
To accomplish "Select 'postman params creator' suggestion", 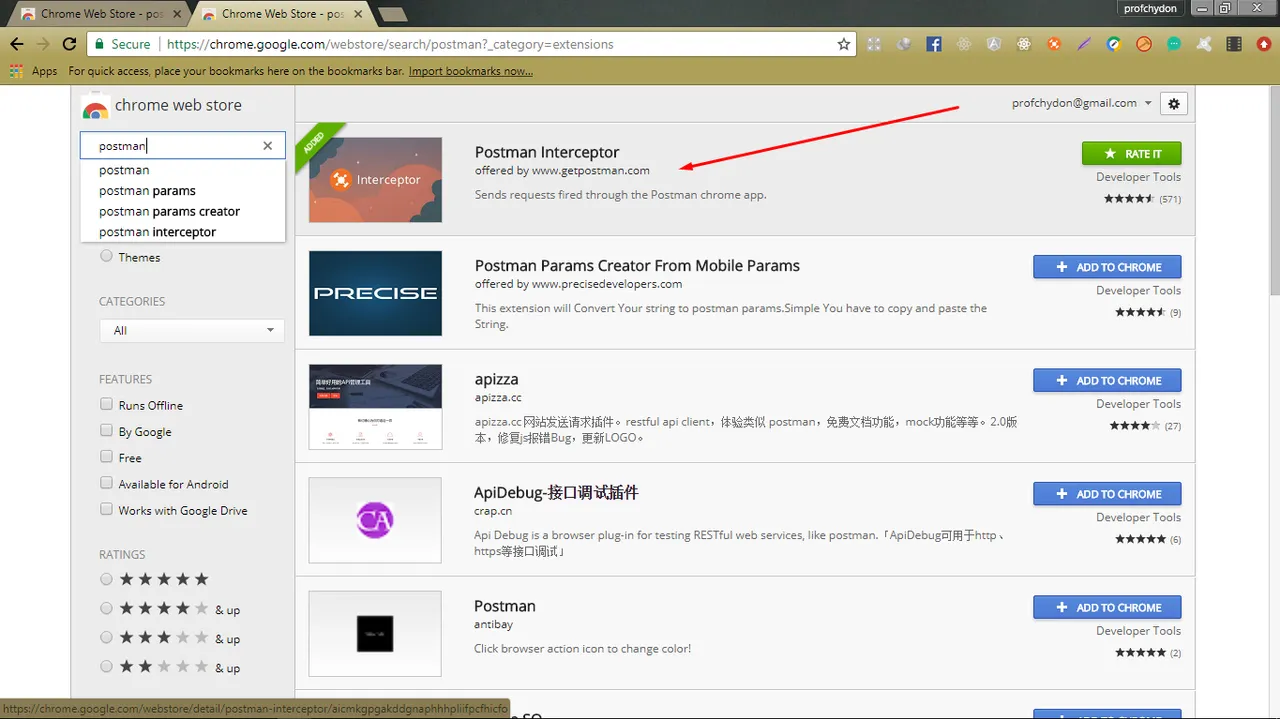I will tap(183, 211).
